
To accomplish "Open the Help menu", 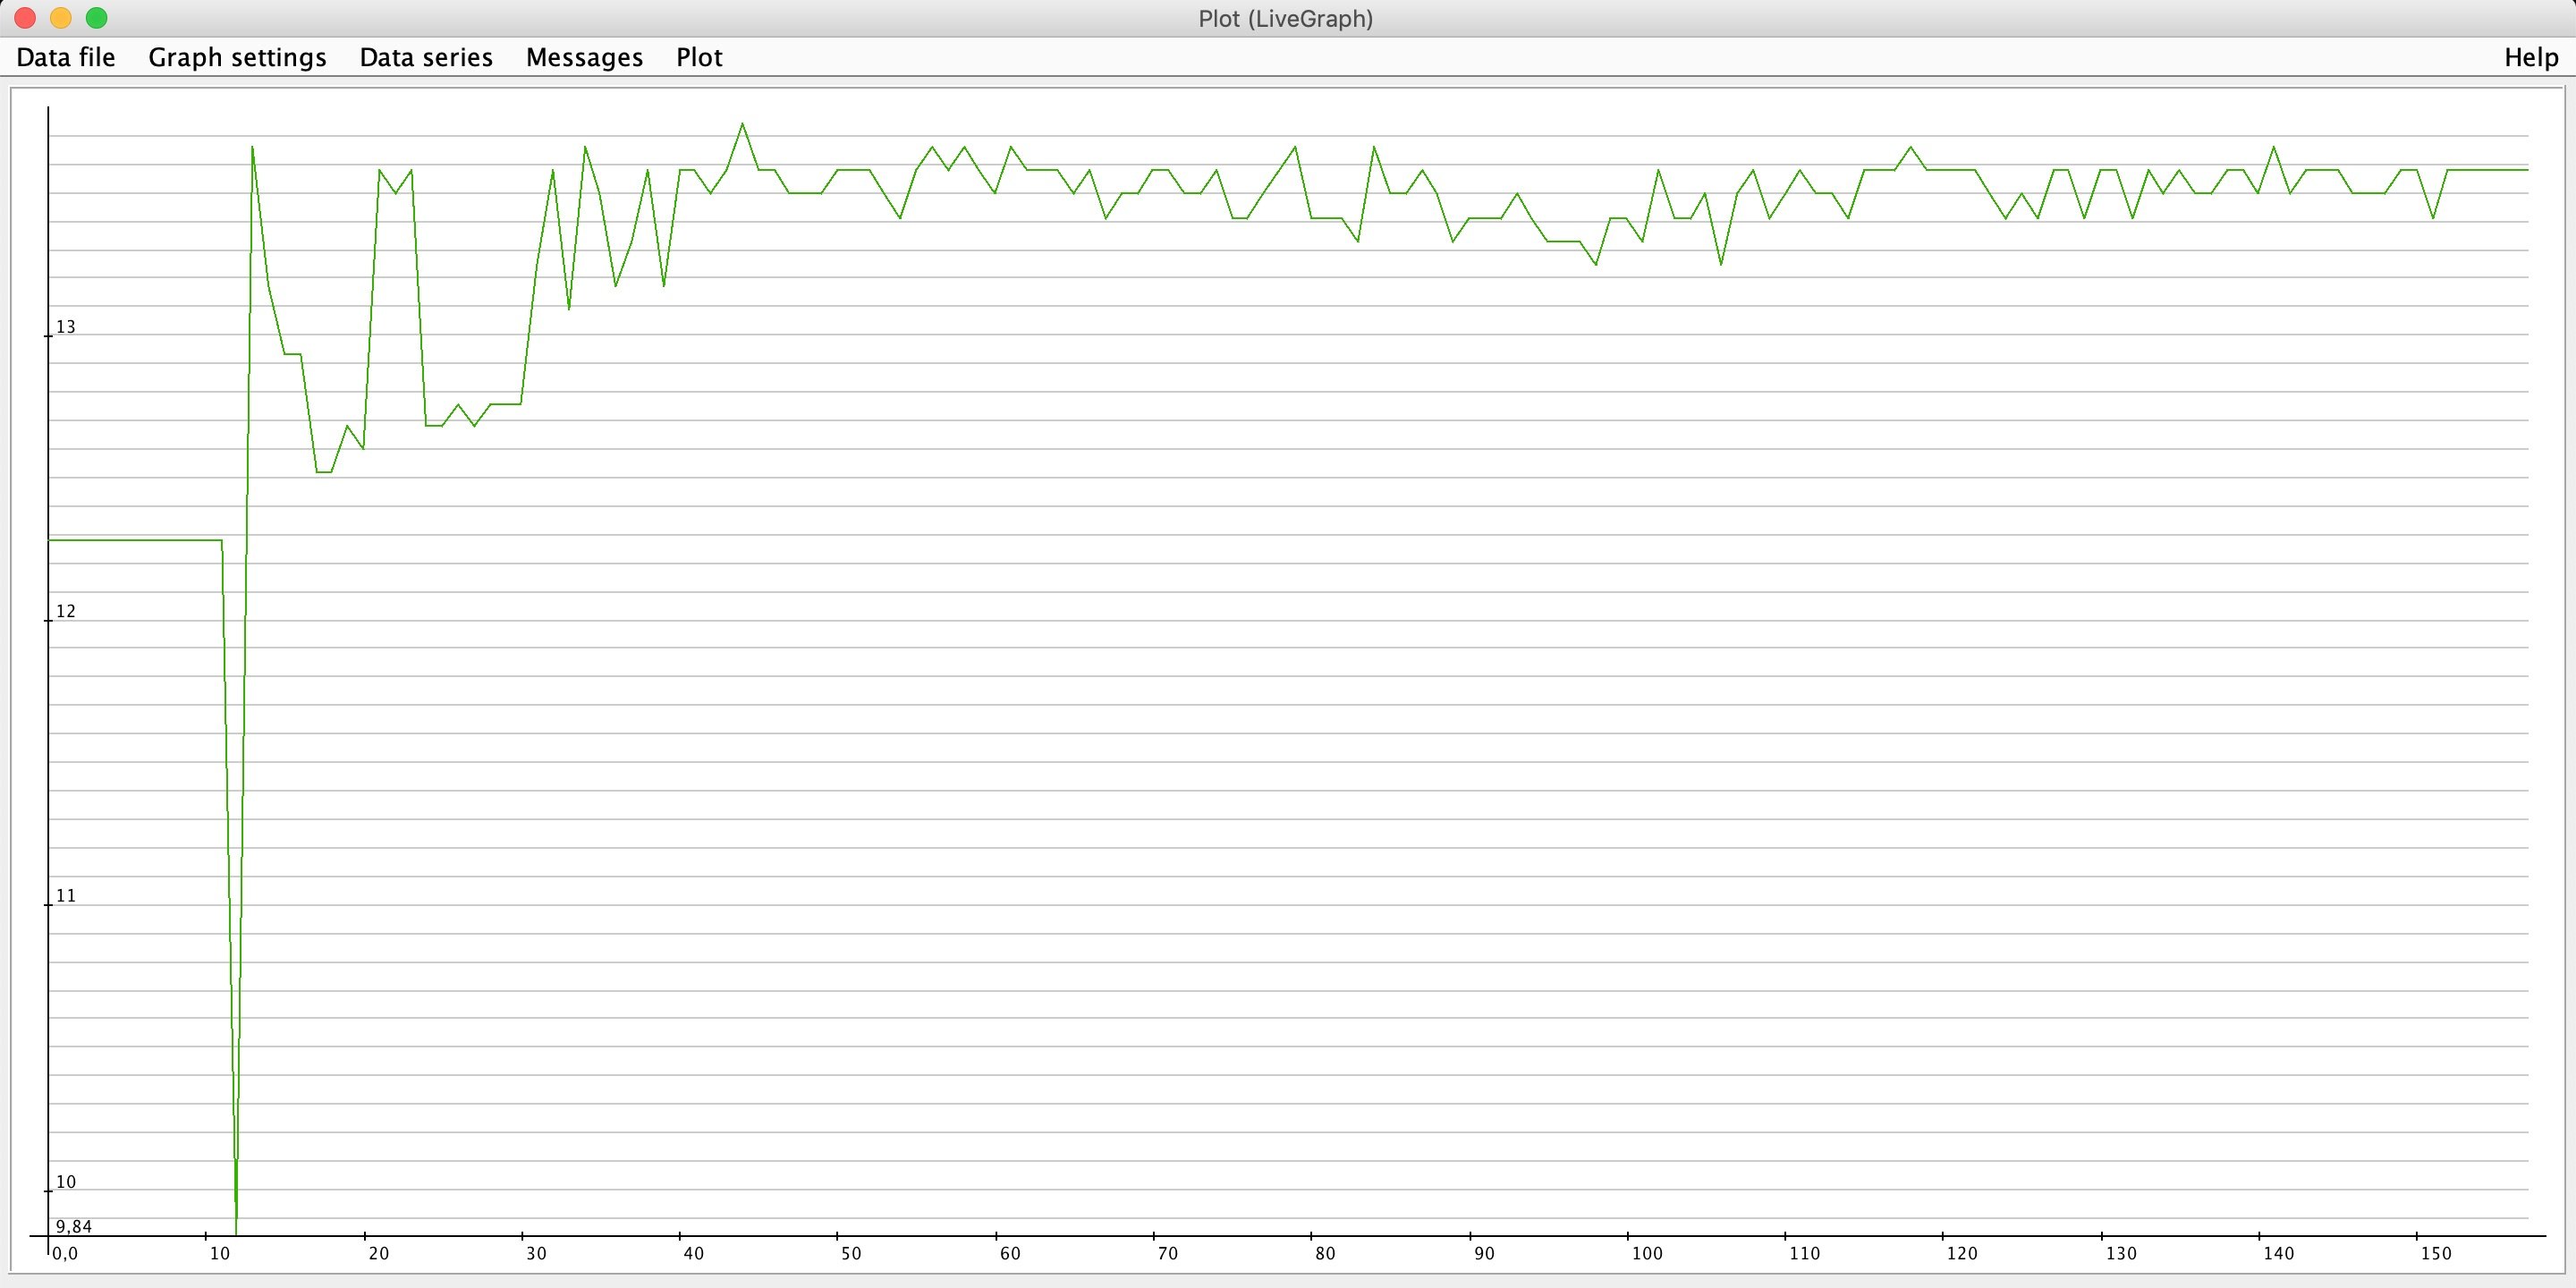I will pos(2531,57).
